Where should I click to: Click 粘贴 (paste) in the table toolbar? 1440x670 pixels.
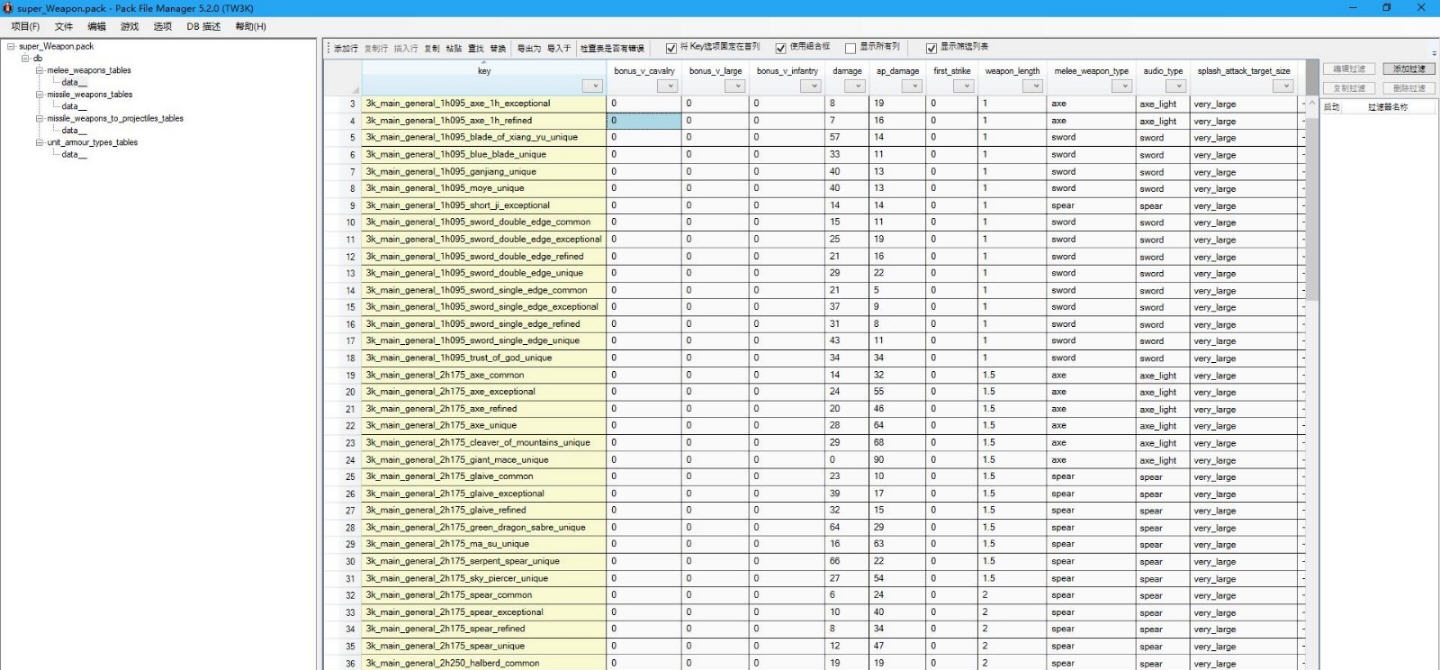click(x=454, y=48)
